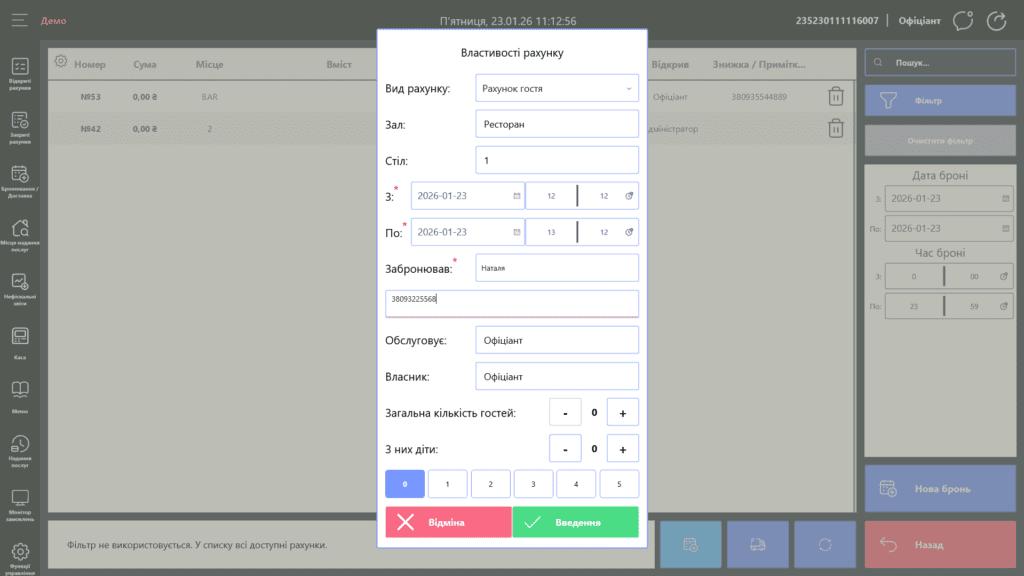The width and height of the screenshot is (1024, 576).
Task: Open the chat notifications icon in header
Action: (963, 20)
